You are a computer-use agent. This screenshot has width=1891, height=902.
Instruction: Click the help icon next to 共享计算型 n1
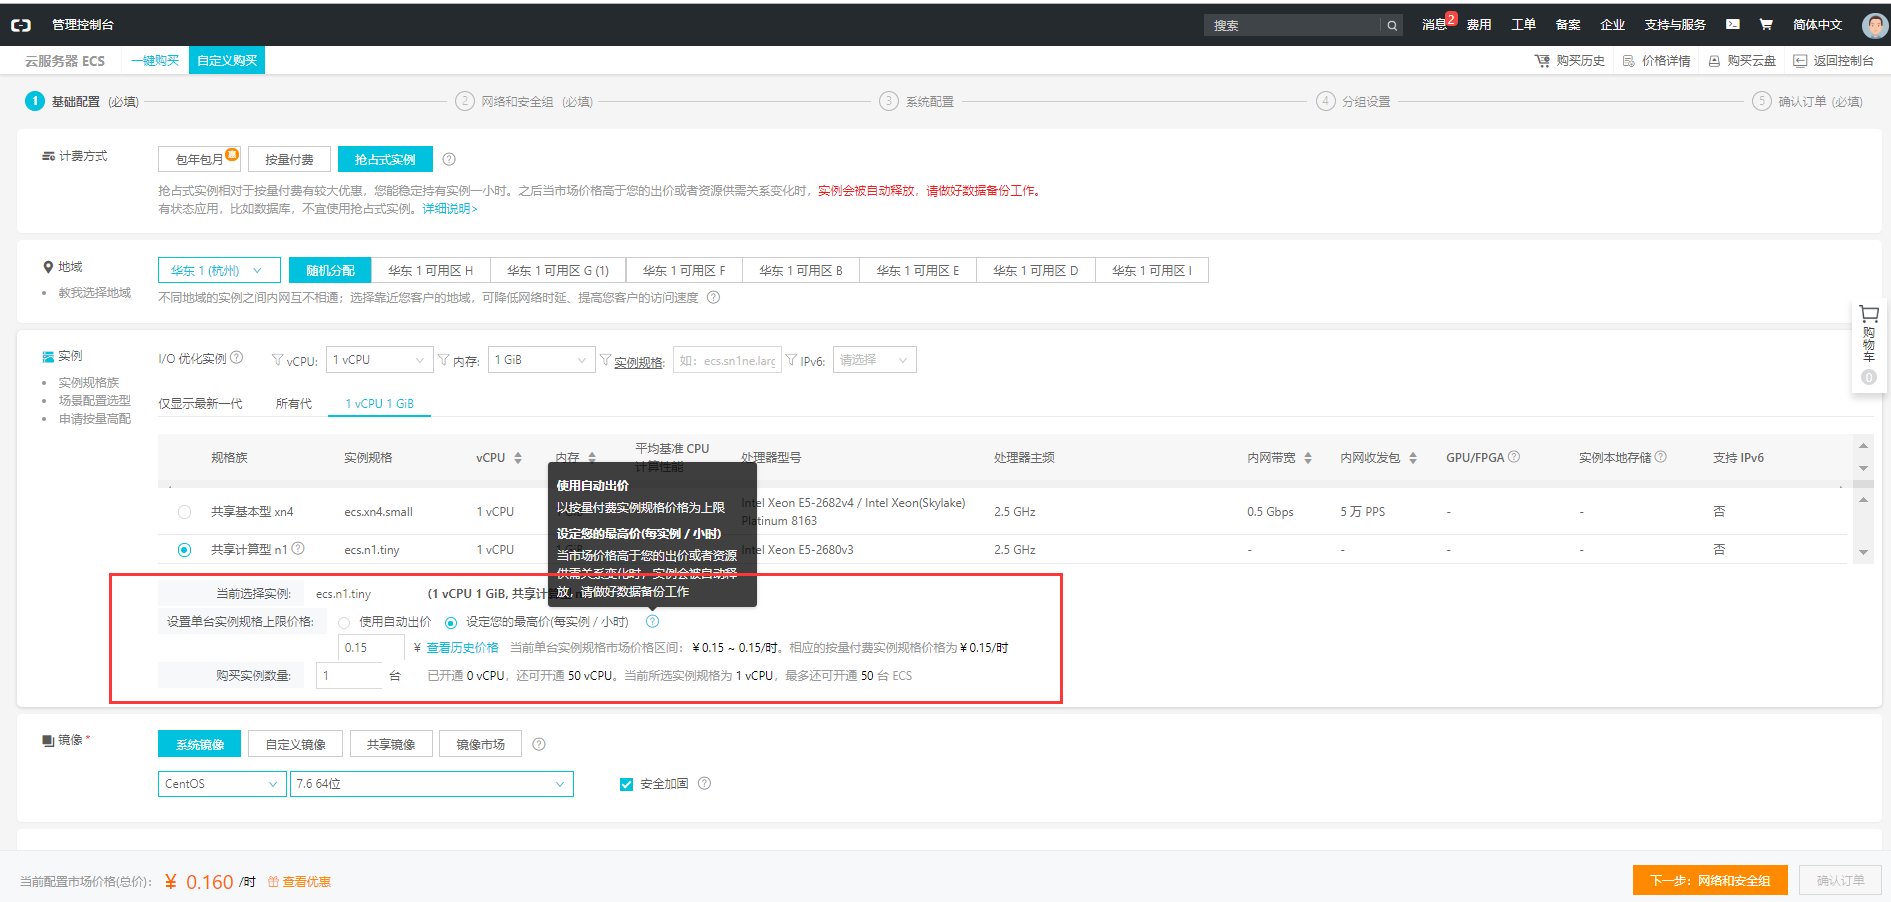point(298,549)
